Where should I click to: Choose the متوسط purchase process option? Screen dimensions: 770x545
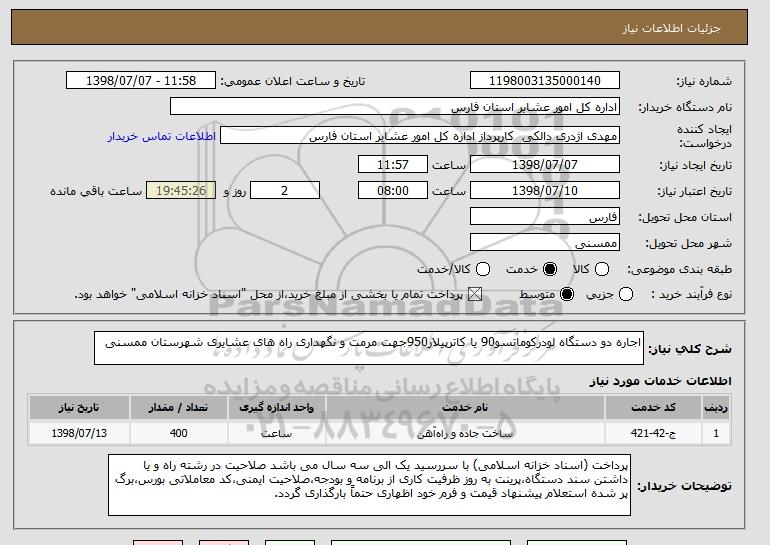click(x=567, y=294)
